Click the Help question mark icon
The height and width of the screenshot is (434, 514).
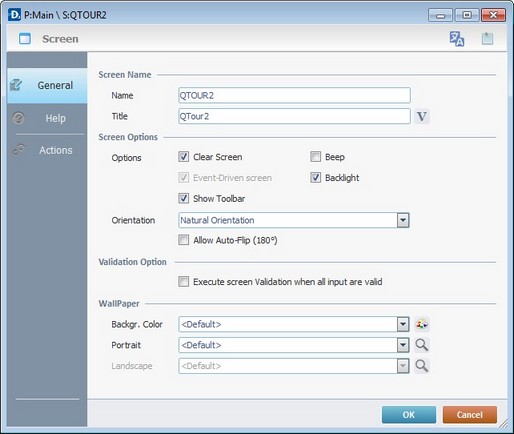click(x=18, y=118)
